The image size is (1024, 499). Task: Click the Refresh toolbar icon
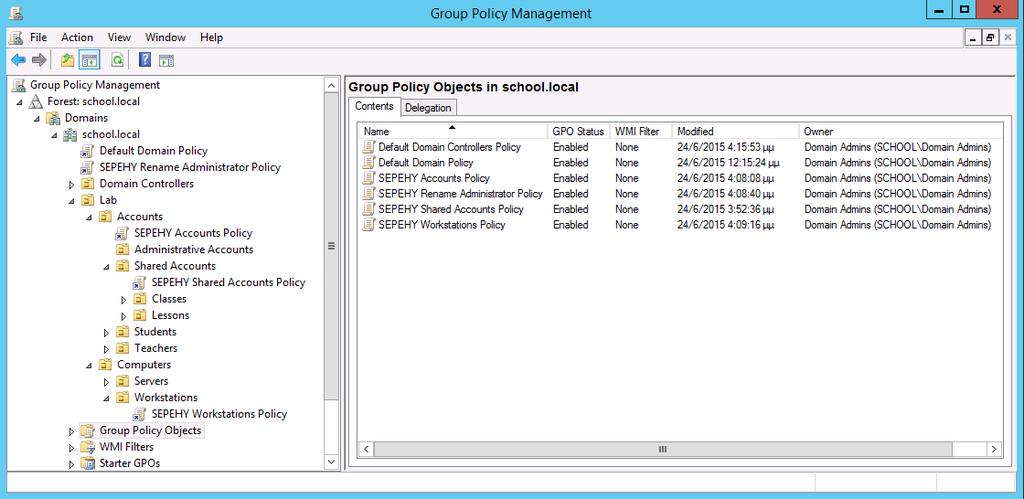pyautogui.click(x=118, y=61)
